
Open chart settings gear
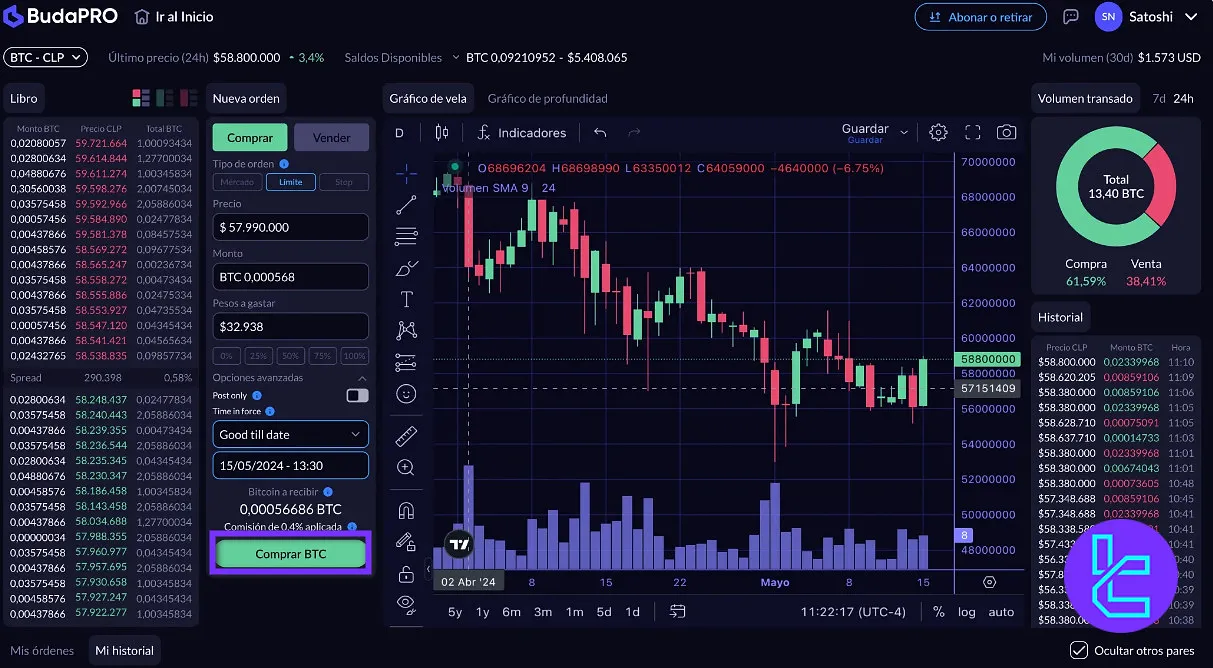[938, 131]
